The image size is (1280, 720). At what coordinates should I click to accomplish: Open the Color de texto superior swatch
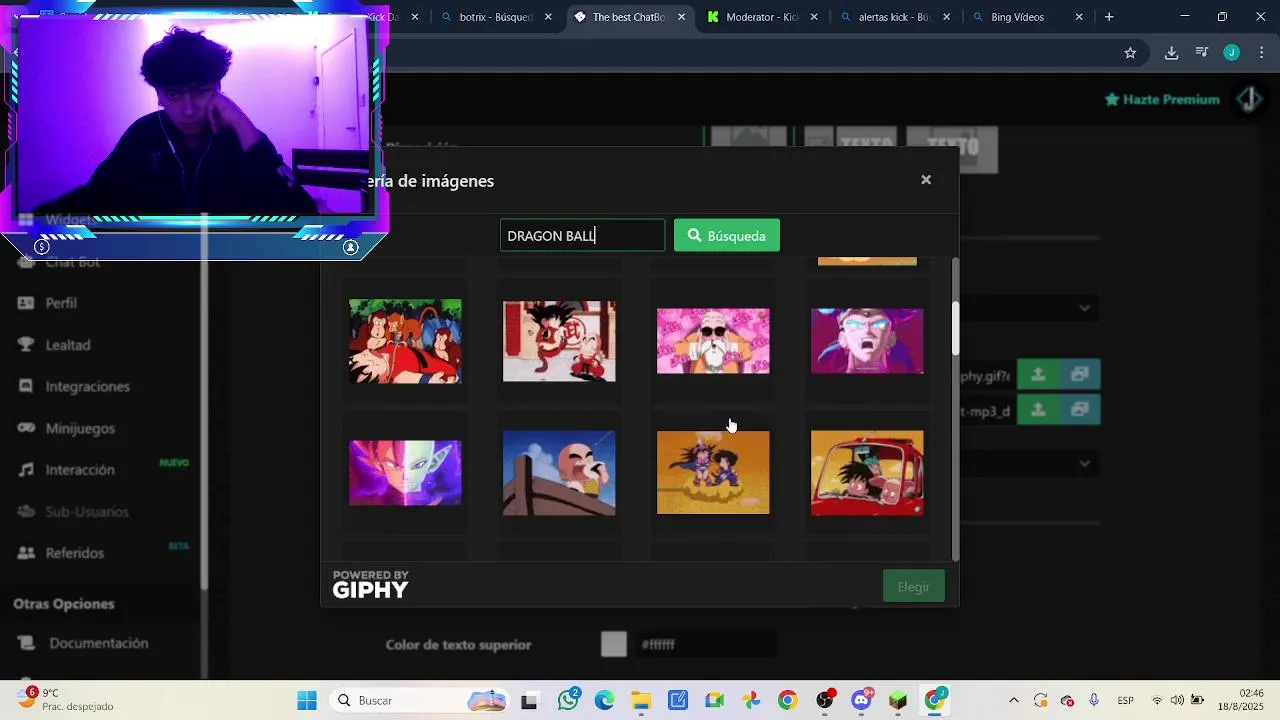614,645
